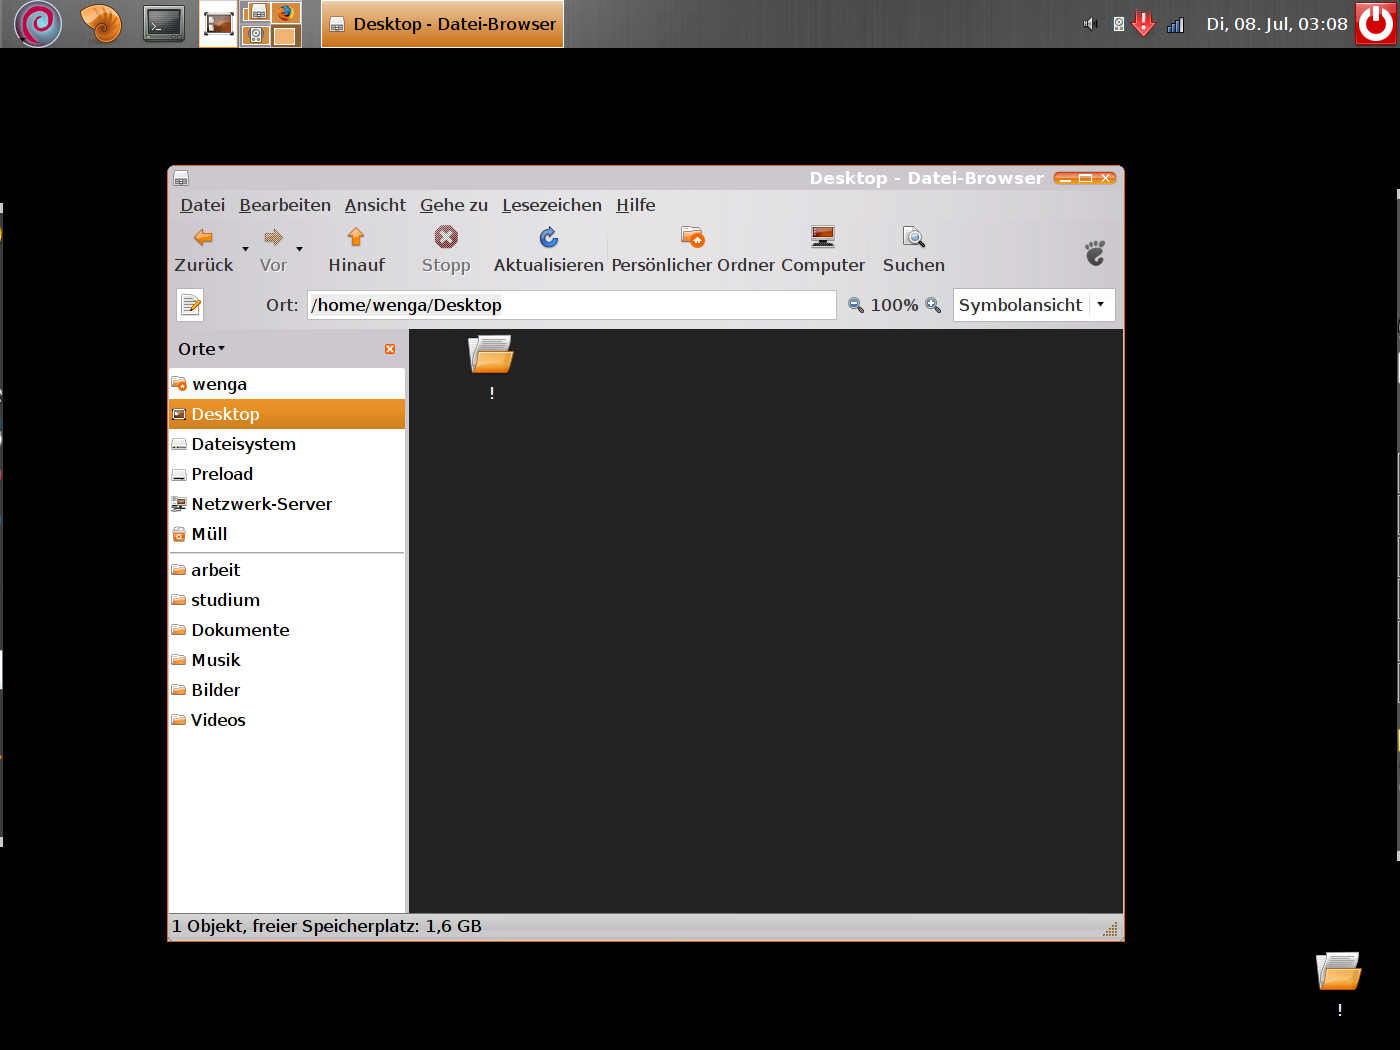This screenshot has height=1050, width=1400.
Task: Click the network signal bars icon
Action: coord(1176,24)
